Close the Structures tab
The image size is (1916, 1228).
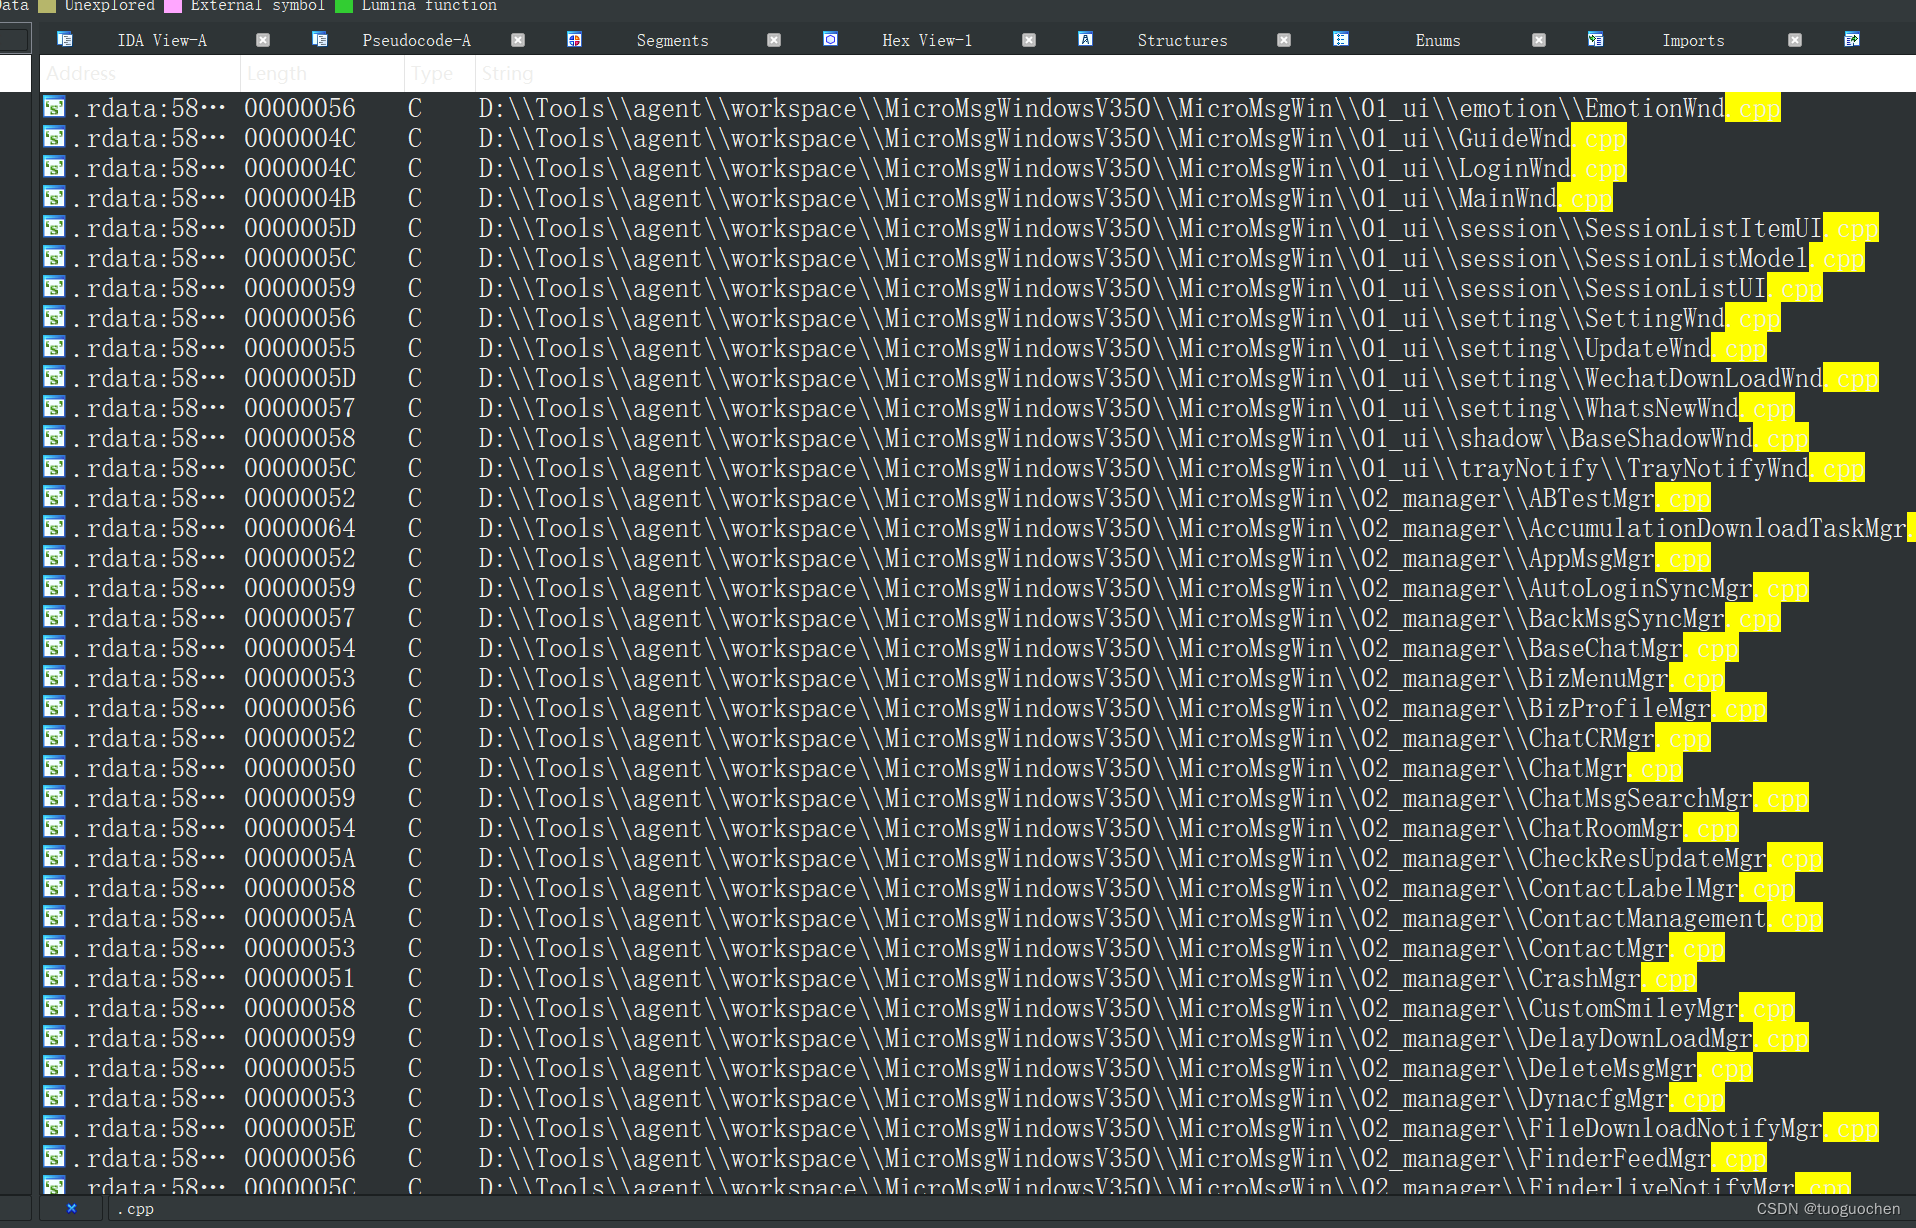[x=1284, y=40]
